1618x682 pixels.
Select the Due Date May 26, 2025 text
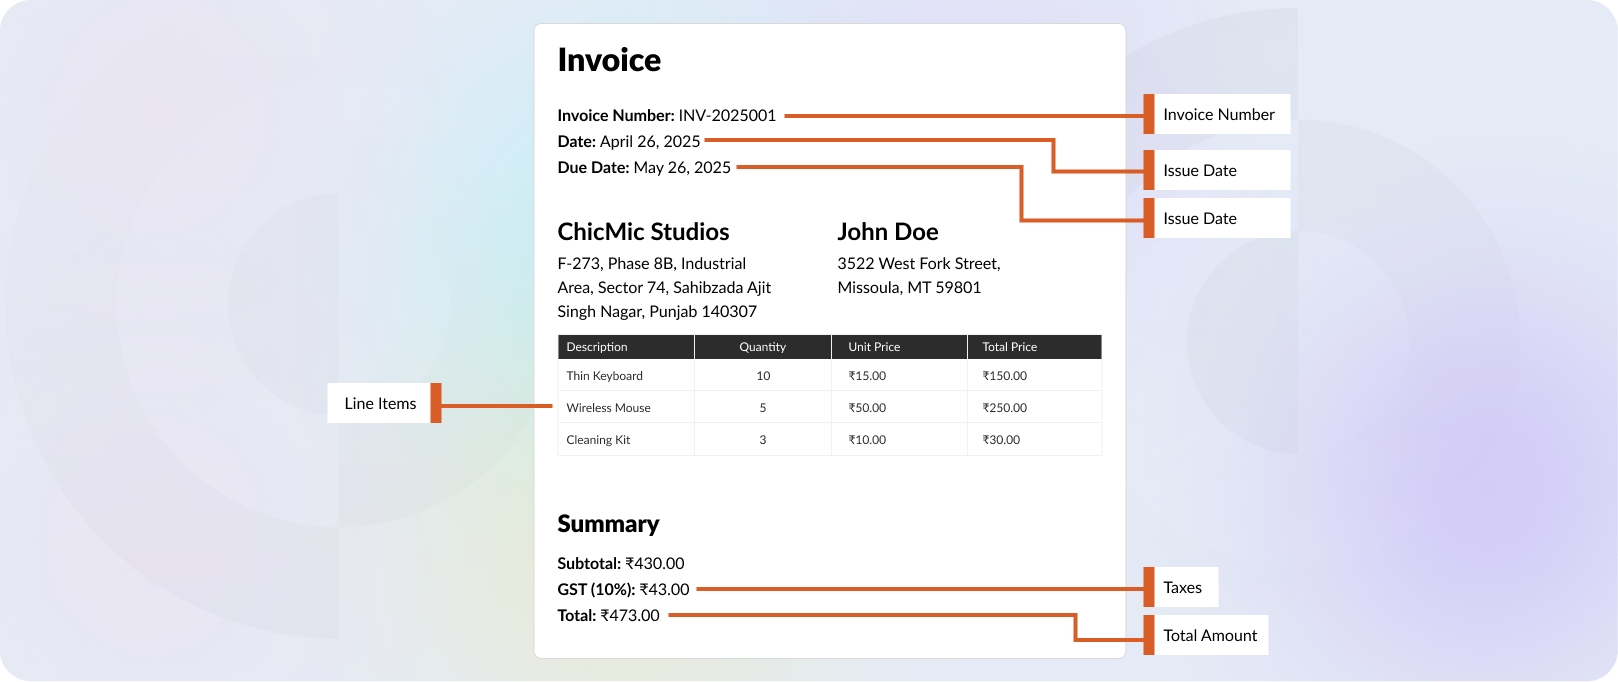(644, 168)
